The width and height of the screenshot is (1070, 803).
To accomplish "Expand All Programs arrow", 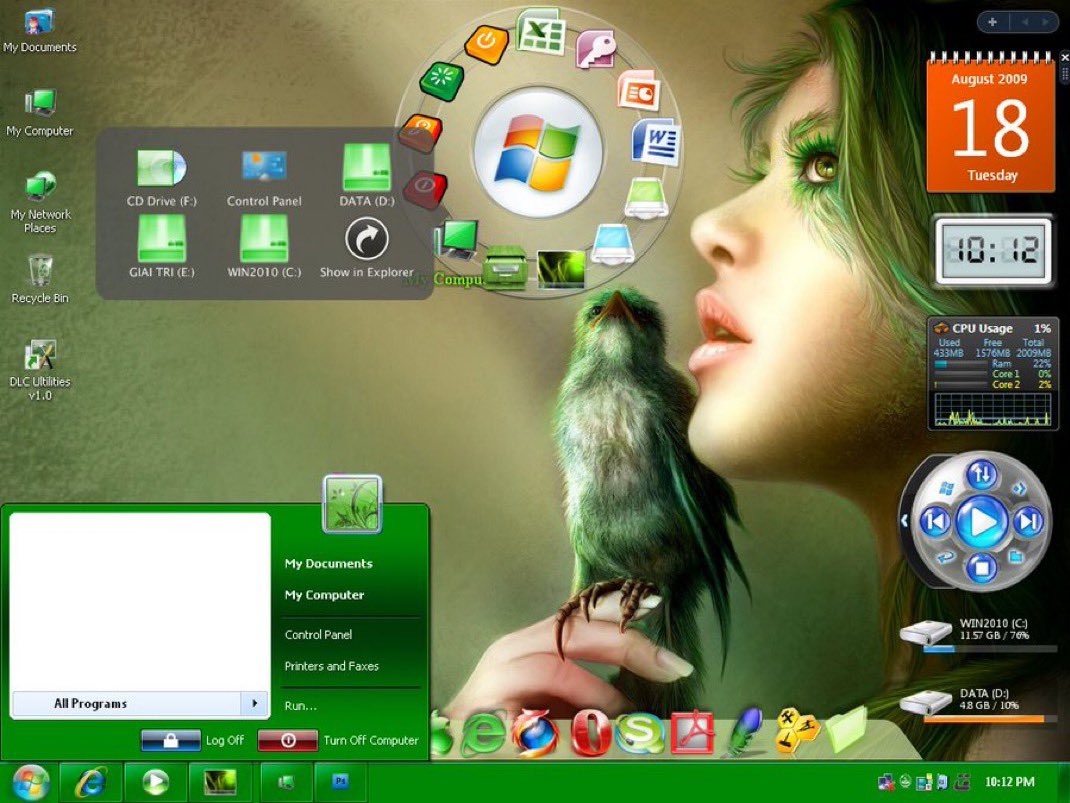I will click(x=255, y=703).
